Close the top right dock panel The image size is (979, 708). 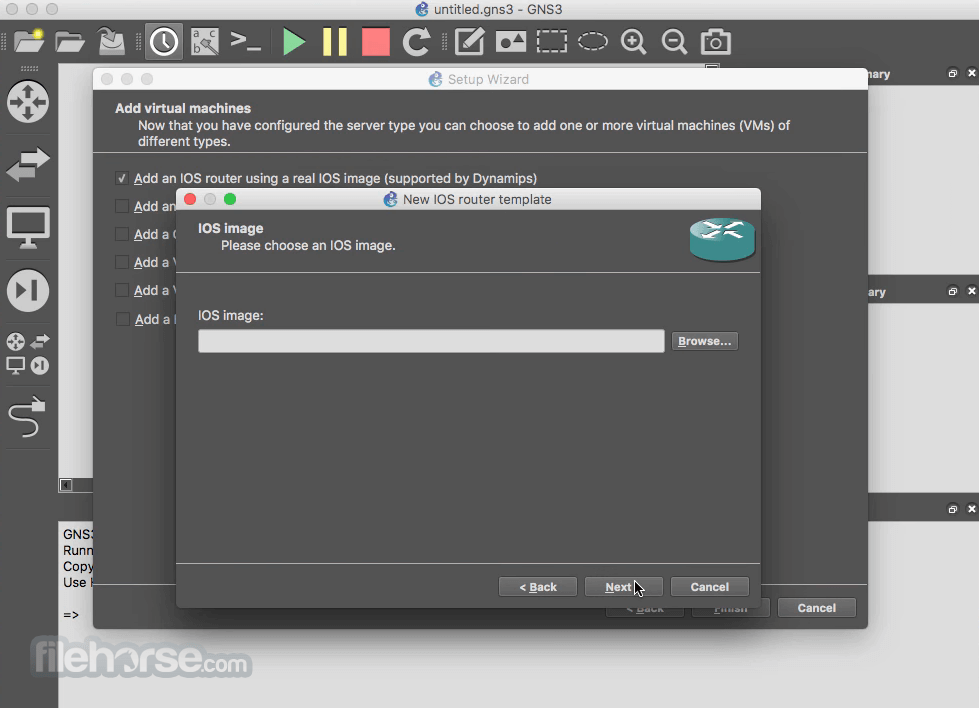pyautogui.click(x=972, y=74)
